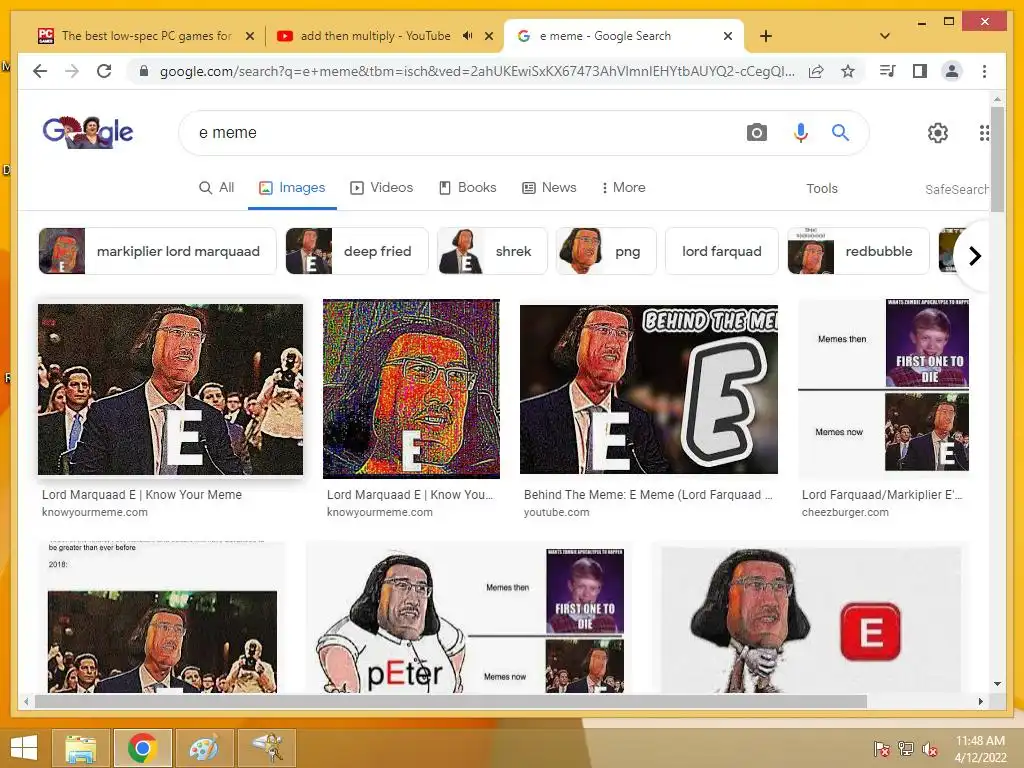Click the Google doodle logo

click(88, 131)
